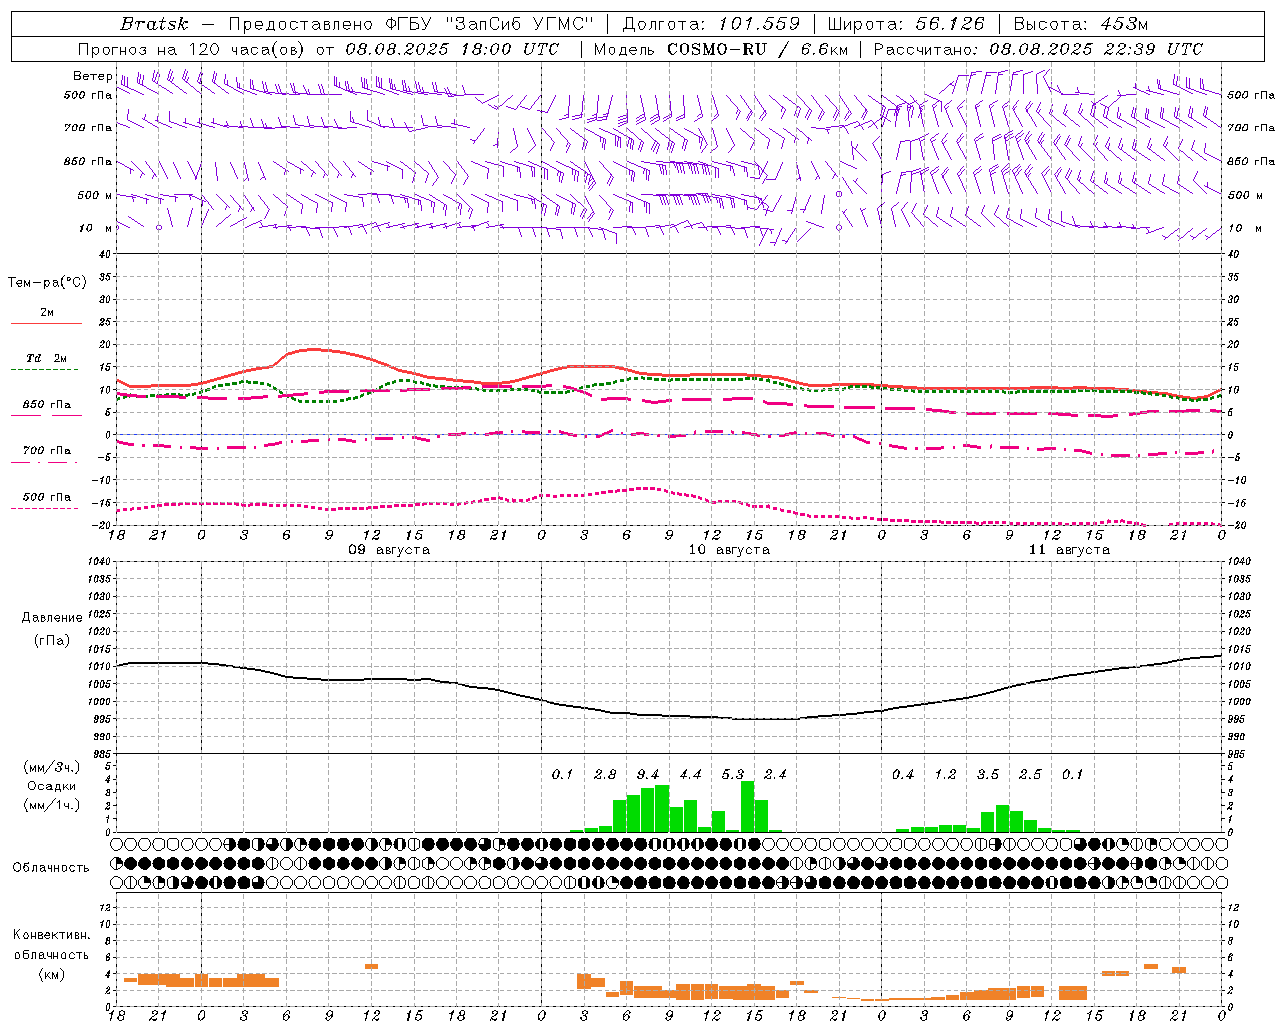
Task: Click the 5.3 precipitation total
Action: click(733, 774)
